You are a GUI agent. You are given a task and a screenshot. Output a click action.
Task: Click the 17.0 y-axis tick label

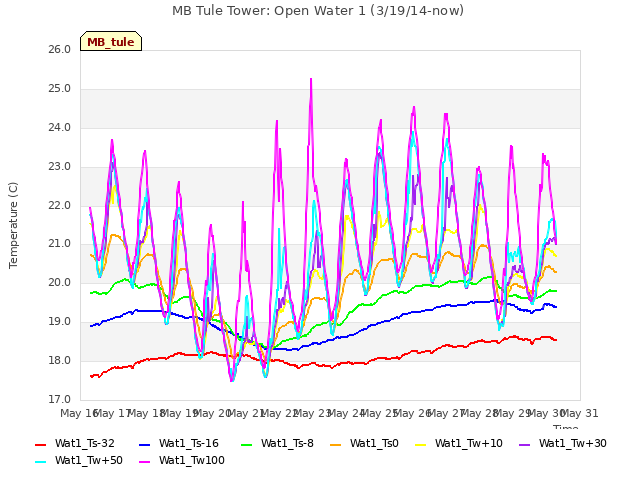[60, 399]
